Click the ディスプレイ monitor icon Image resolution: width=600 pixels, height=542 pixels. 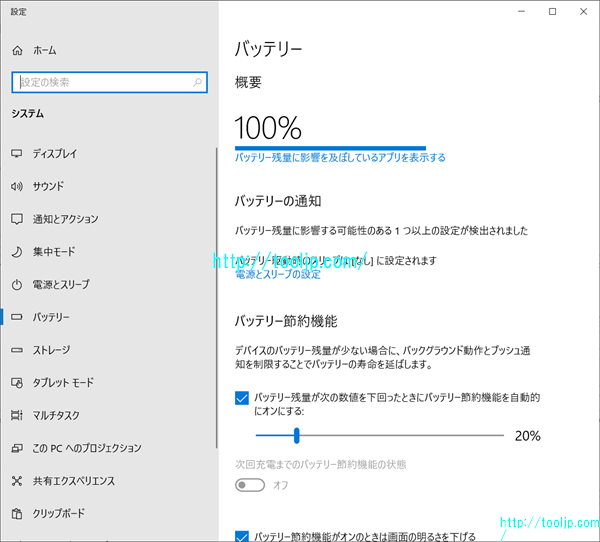pos(17,153)
